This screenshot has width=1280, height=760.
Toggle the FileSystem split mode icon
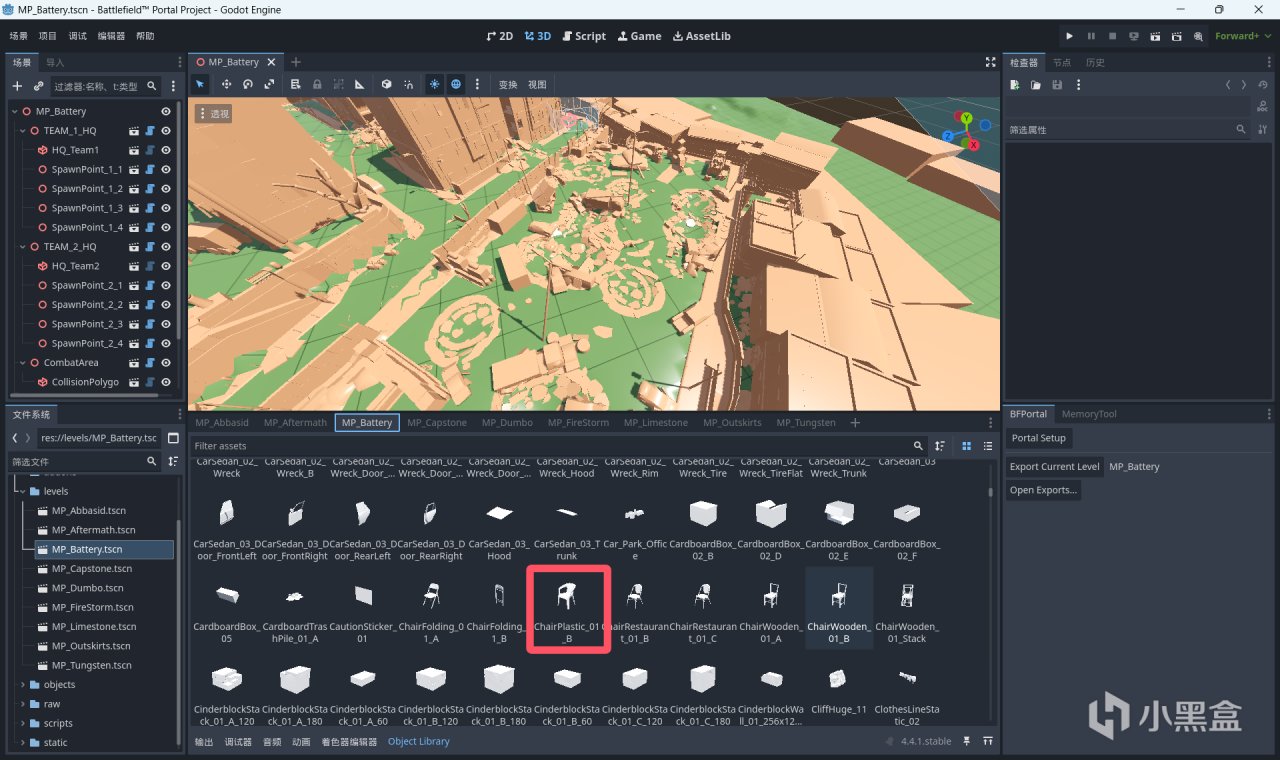[173, 438]
